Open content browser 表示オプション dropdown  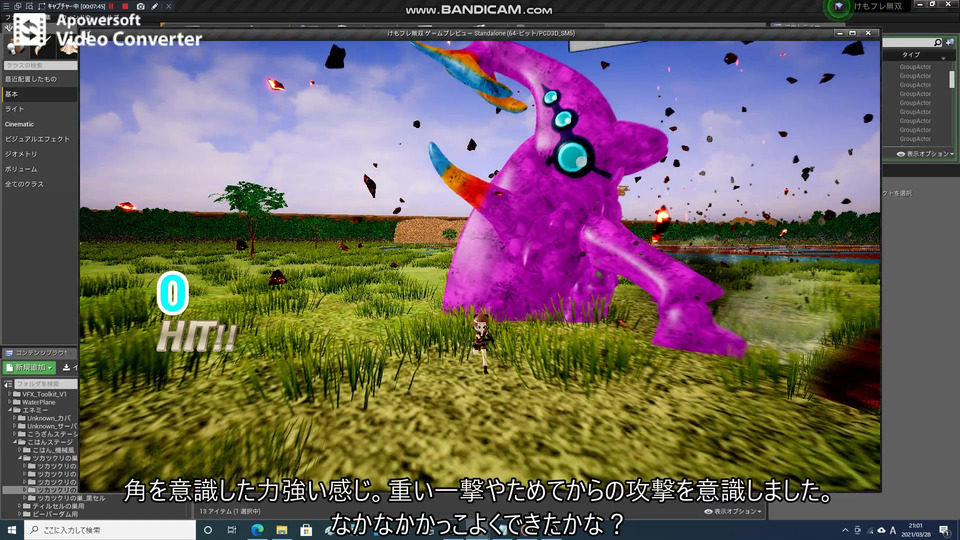coord(732,511)
